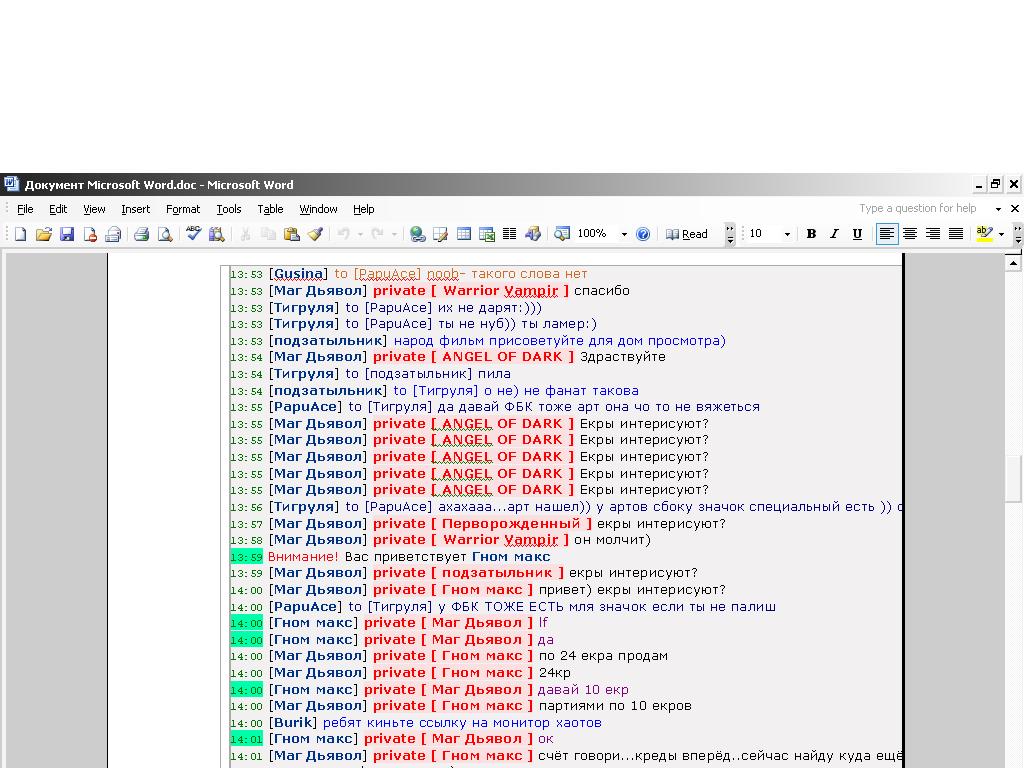Click the line '[Gusina] to [PapuAce] noob'
Viewport: 1024px width, 768px height.
[408, 274]
